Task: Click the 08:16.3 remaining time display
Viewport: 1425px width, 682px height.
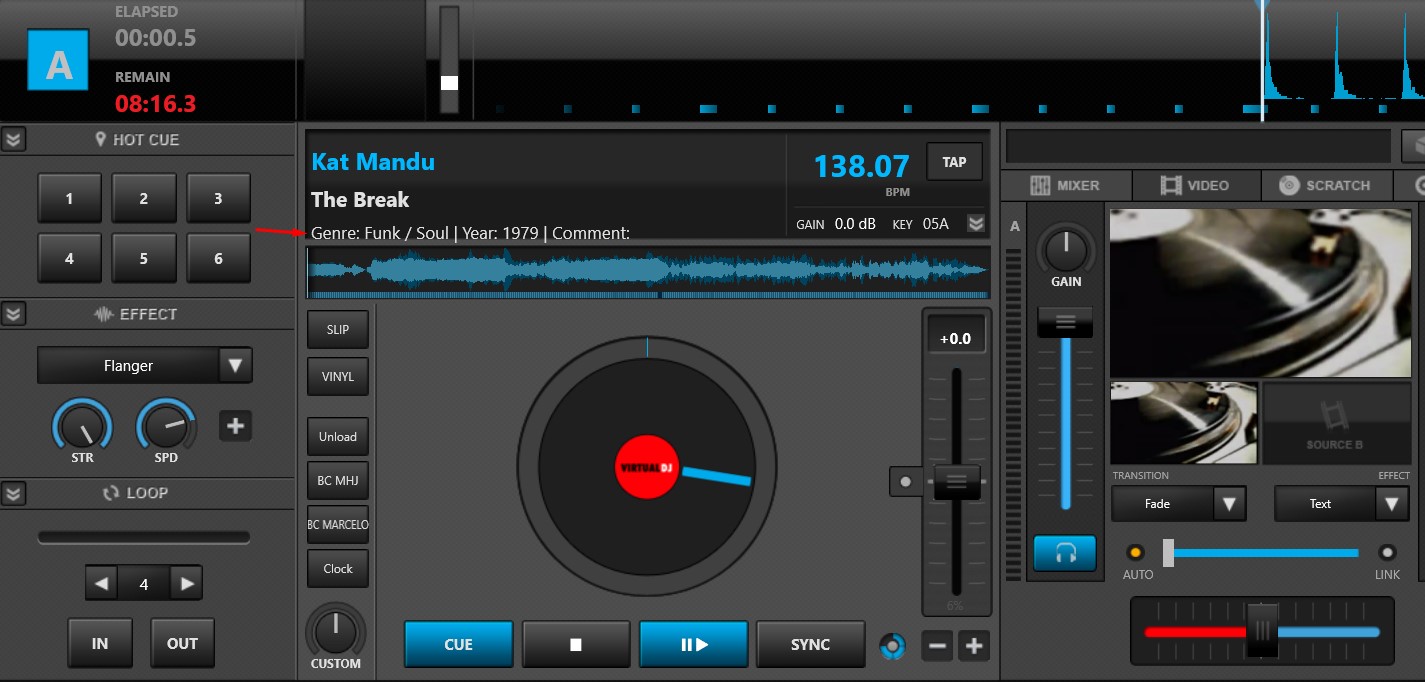Action: tap(156, 103)
